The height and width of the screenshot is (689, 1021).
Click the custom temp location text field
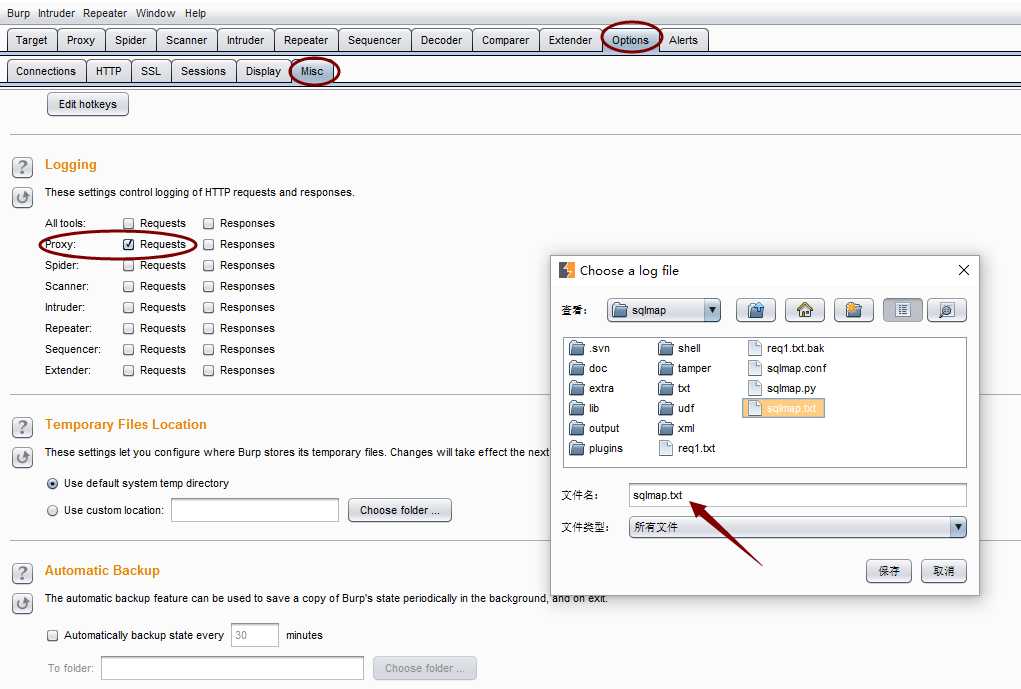coord(255,511)
